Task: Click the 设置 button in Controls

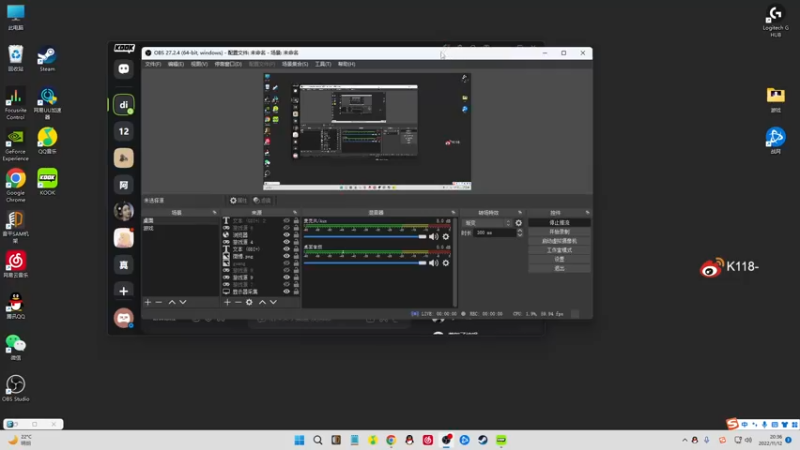Action: coord(559,259)
